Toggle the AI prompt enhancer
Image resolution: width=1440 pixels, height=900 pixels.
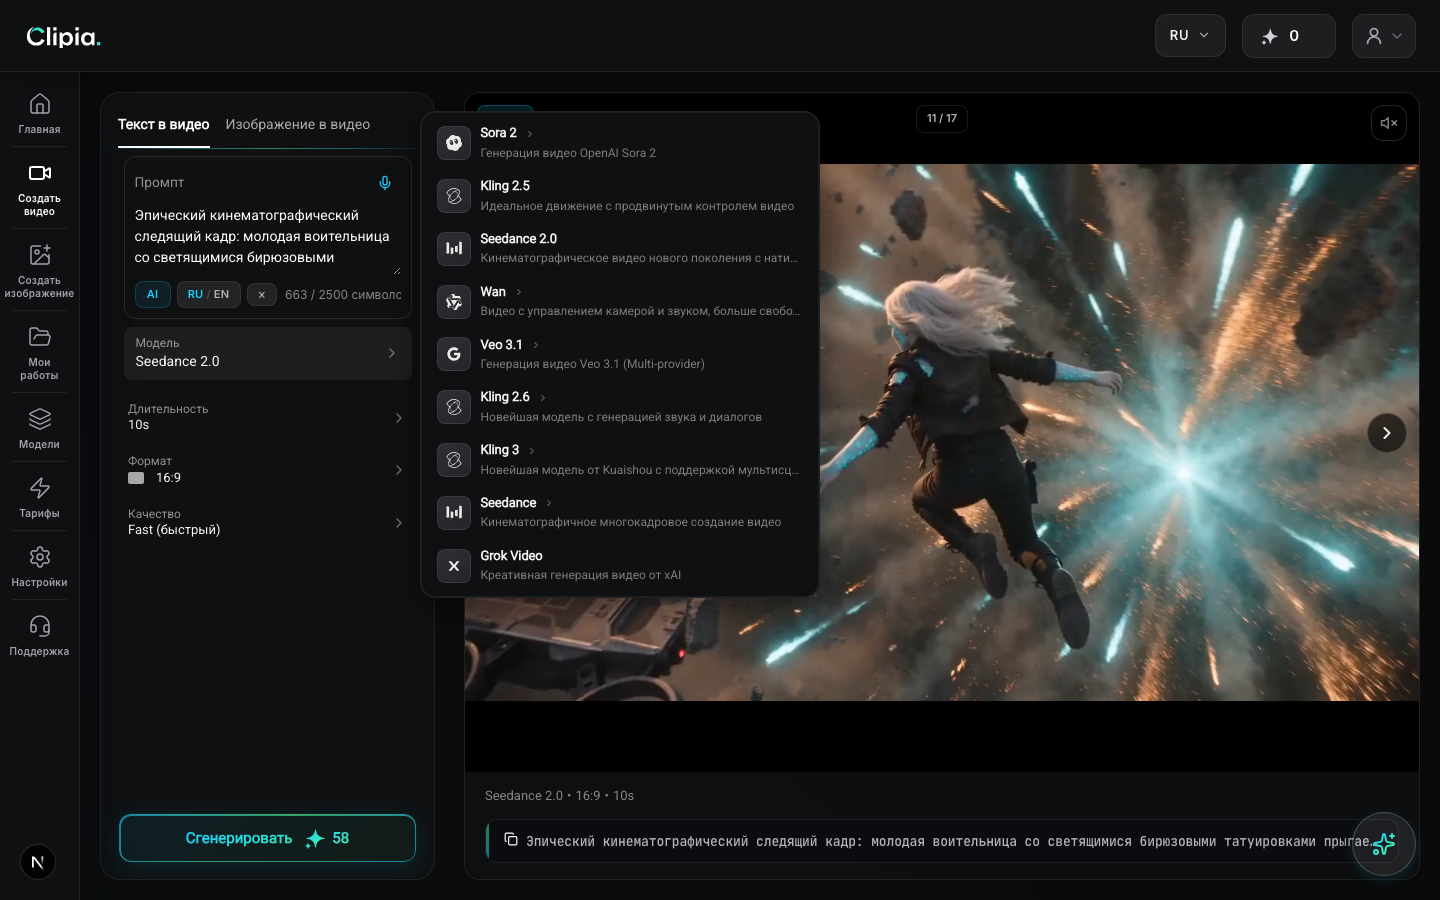tap(153, 294)
